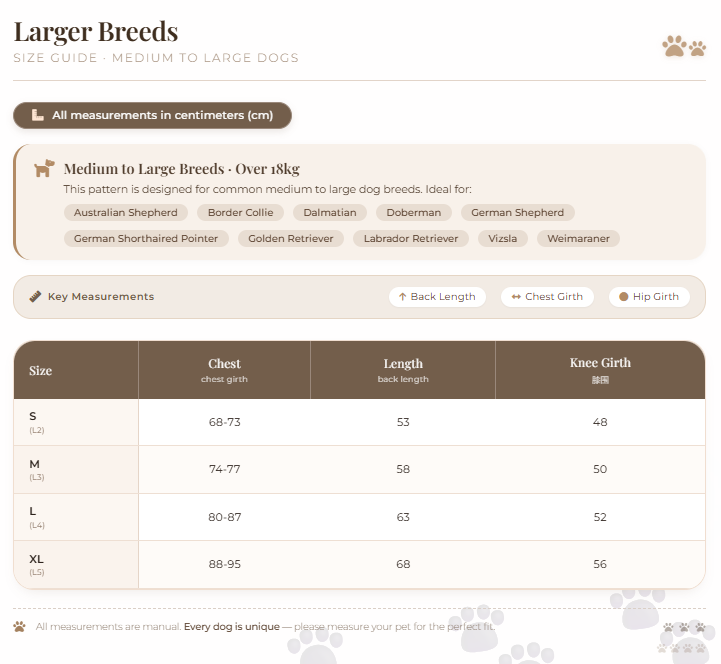This screenshot has width=721, height=664.
Task: Click the dog icon beside Medium to Large Breeds
Action: tap(44, 168)
